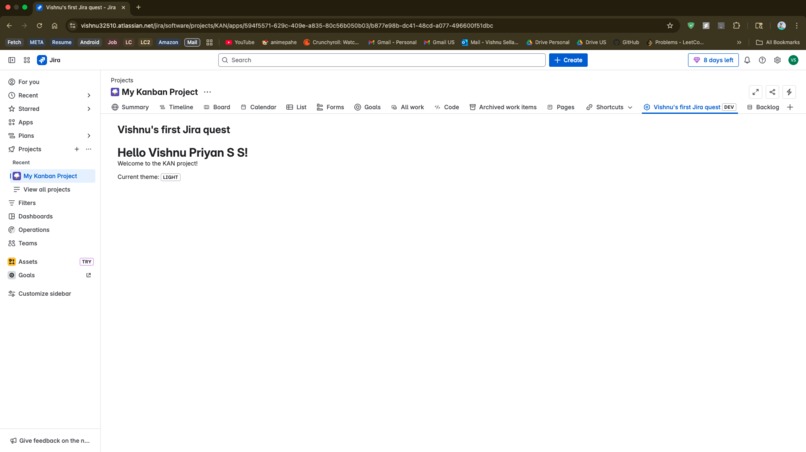This screenshot has height=452, width=806.
Task: Reload the browser page
Action: click(x=39, y=26)
